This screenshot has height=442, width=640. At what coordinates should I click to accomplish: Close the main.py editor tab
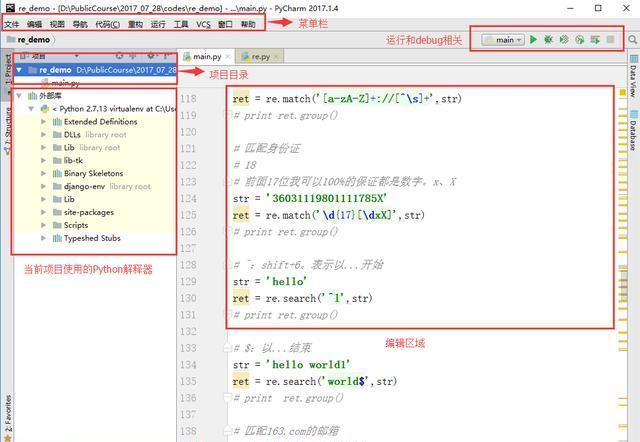click(x=228, y=56)
